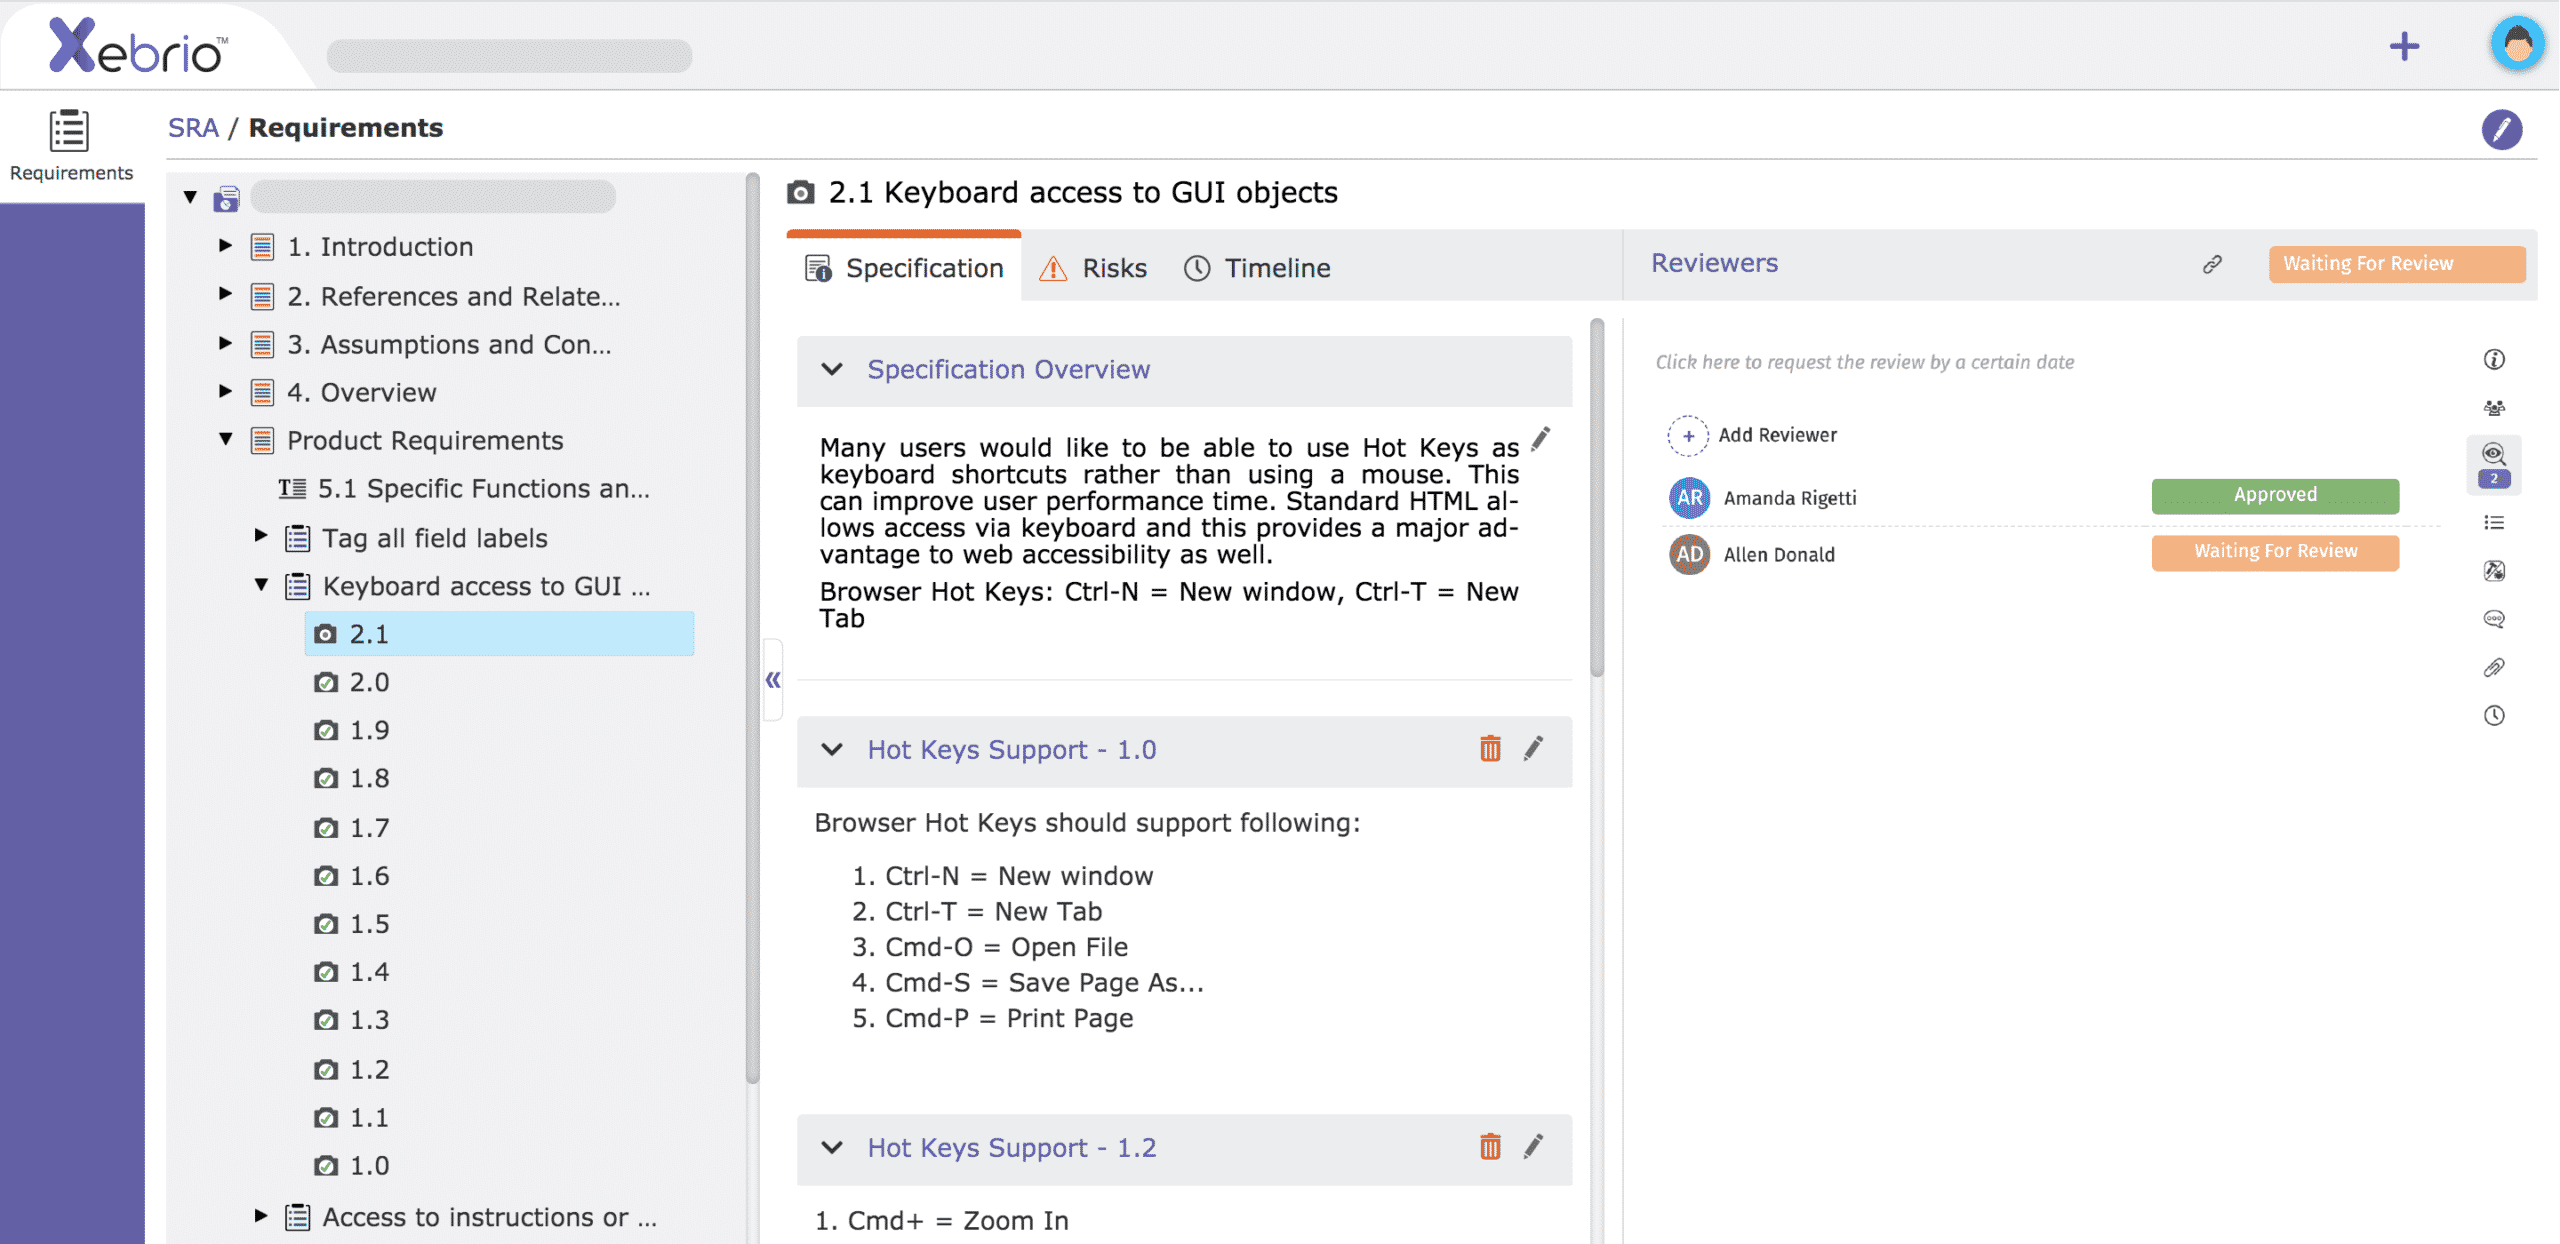Click the camera icon beside the 2.1 title
The image size is (2560, 1244).
[x=800, y=192]
